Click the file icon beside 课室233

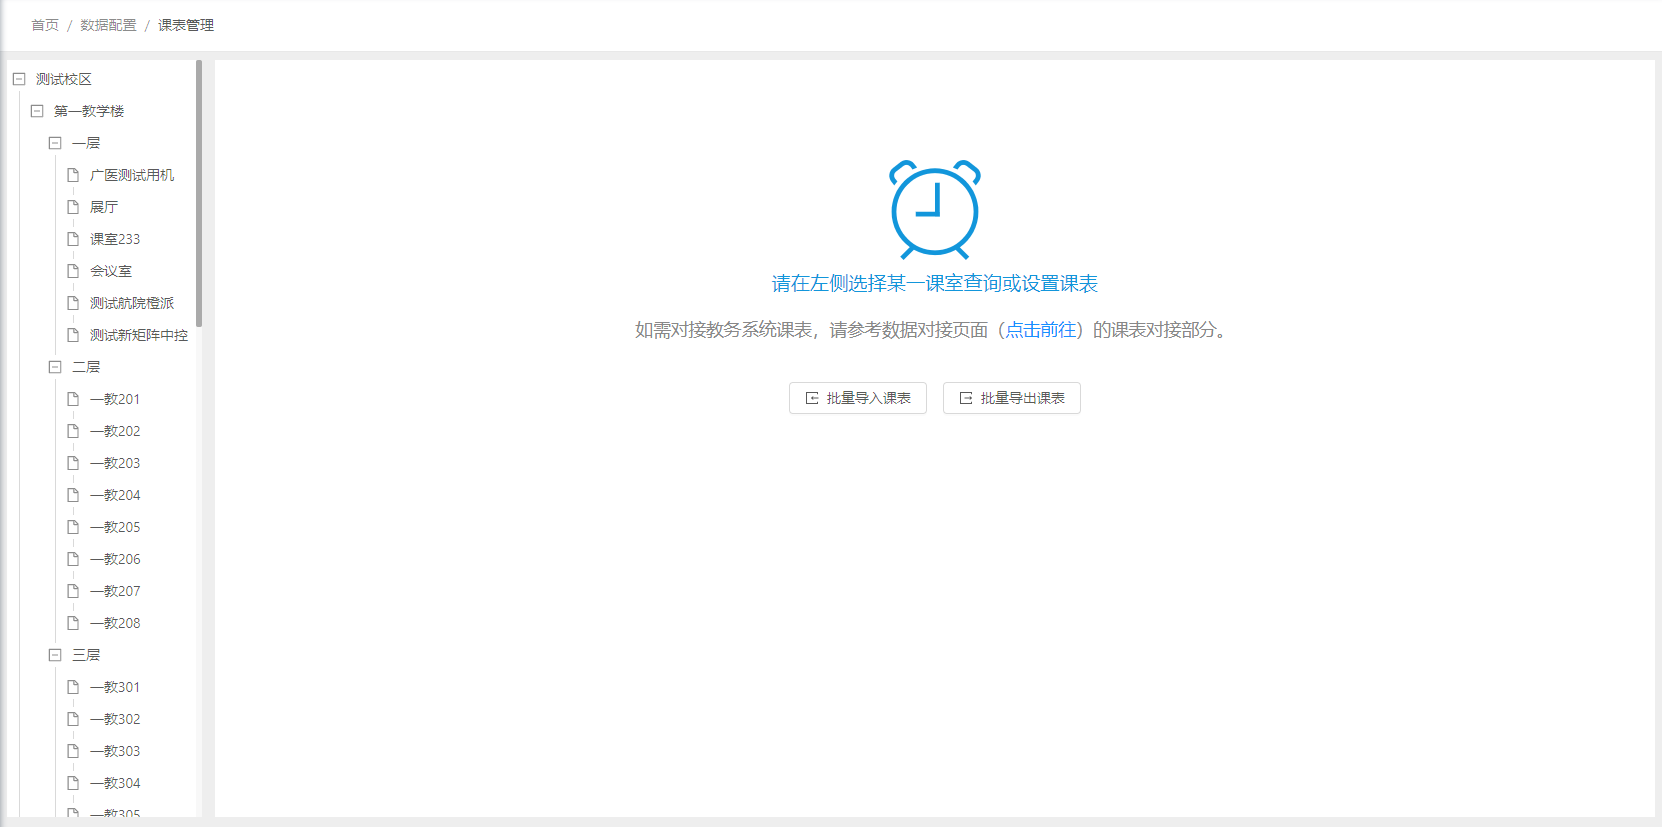[x=73, y=239]
